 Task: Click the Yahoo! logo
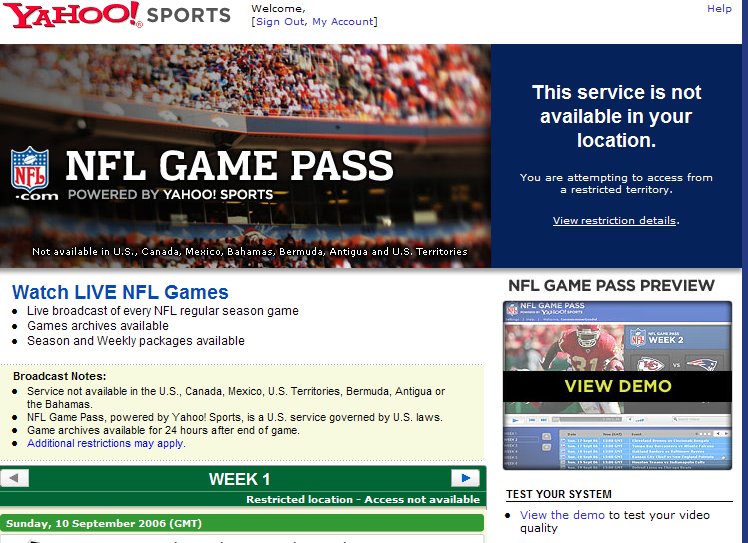(x=70, y=15)
